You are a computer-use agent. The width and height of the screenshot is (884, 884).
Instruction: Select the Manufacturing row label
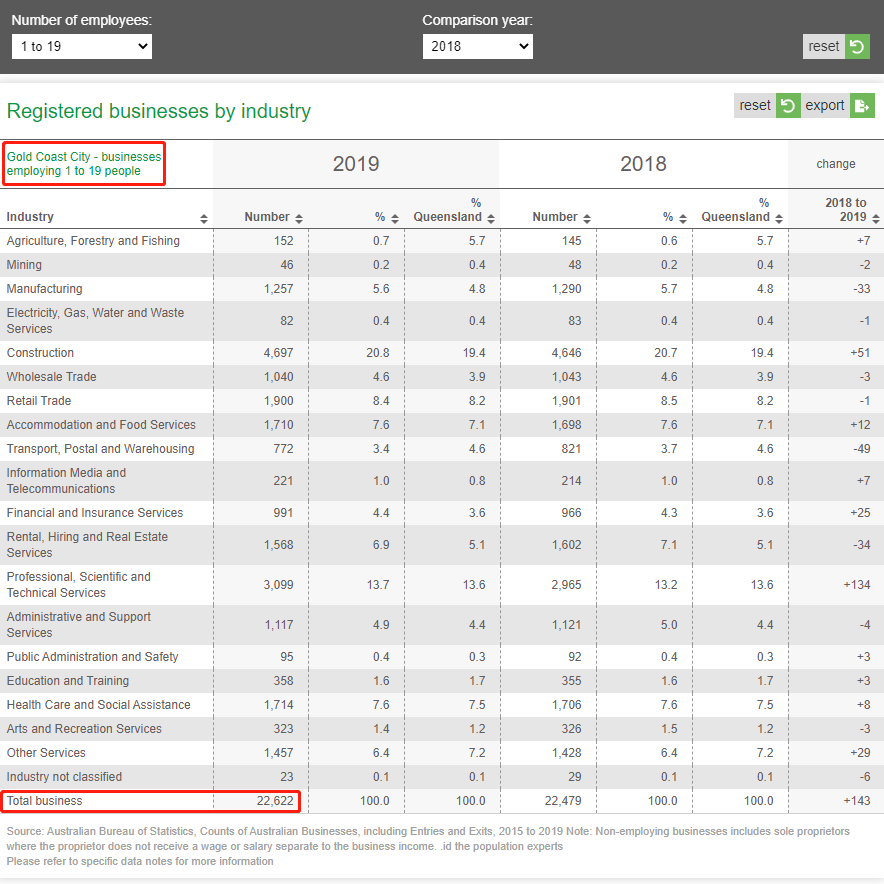click(45, 289)
